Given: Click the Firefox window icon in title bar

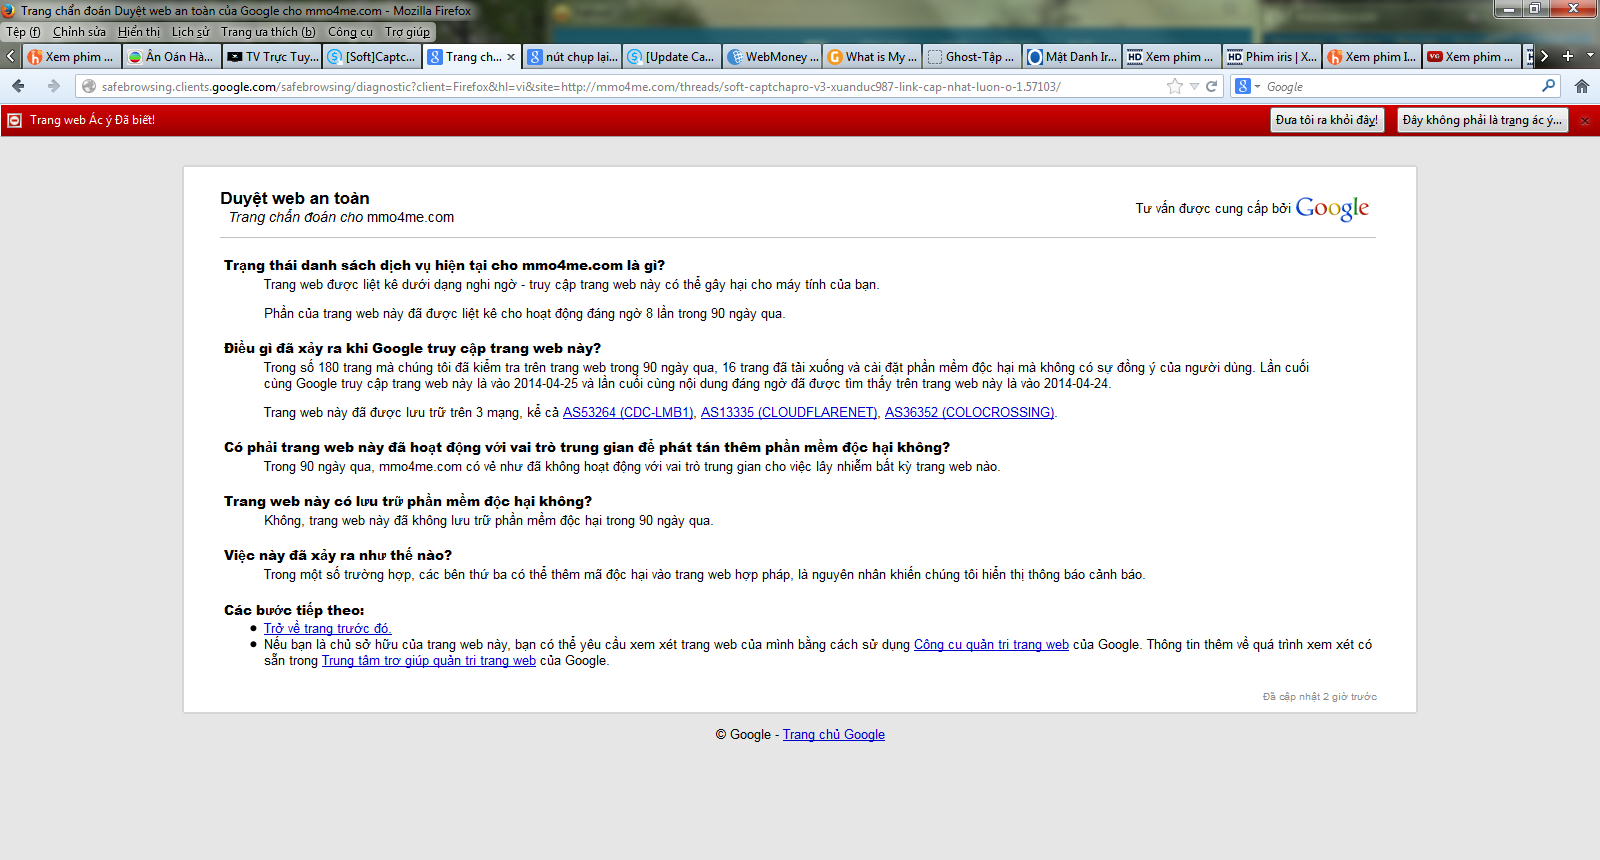Looking at the screenshot, I should tap(9, 10).
